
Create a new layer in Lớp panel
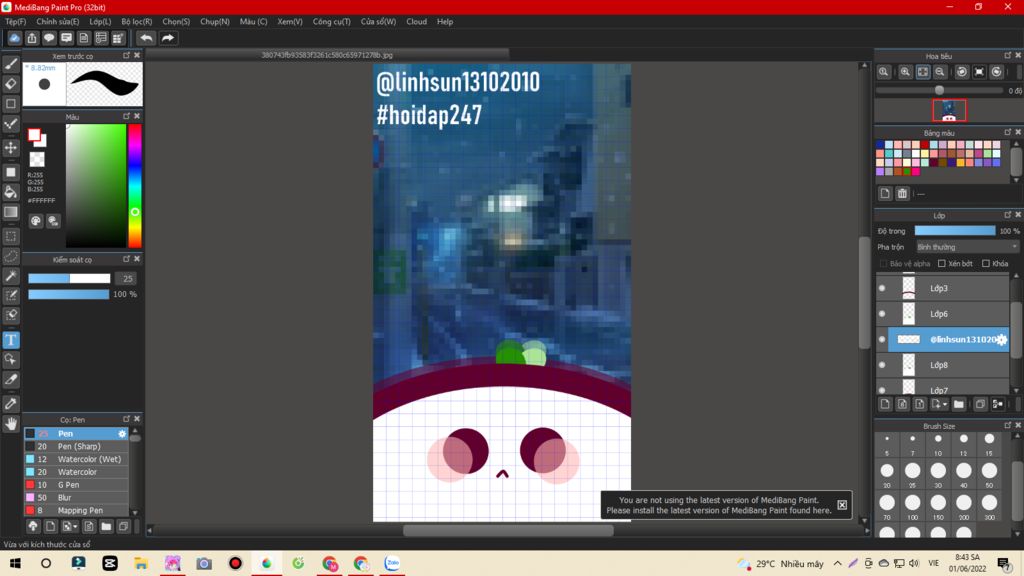(885, 404)
